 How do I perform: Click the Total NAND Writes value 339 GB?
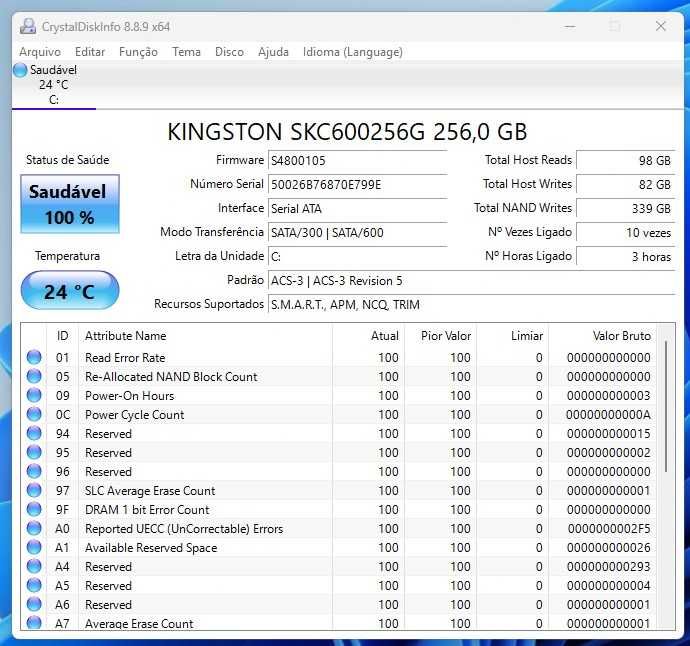point(625,209)
